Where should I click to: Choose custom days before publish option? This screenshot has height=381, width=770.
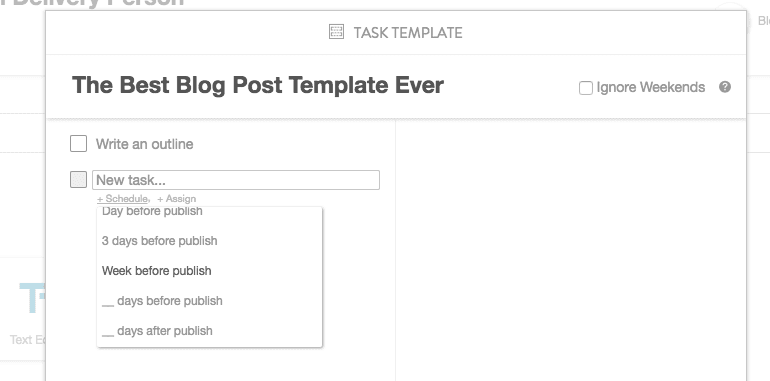162,301
